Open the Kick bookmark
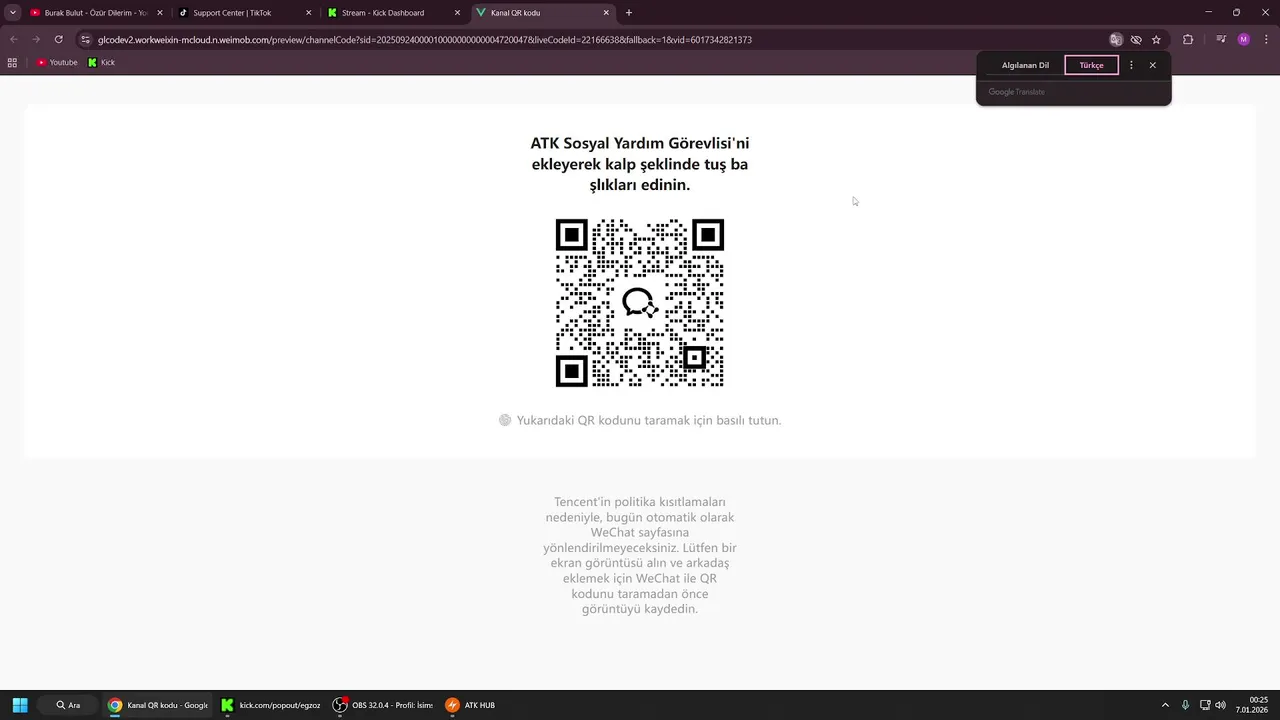 point(101,62)
